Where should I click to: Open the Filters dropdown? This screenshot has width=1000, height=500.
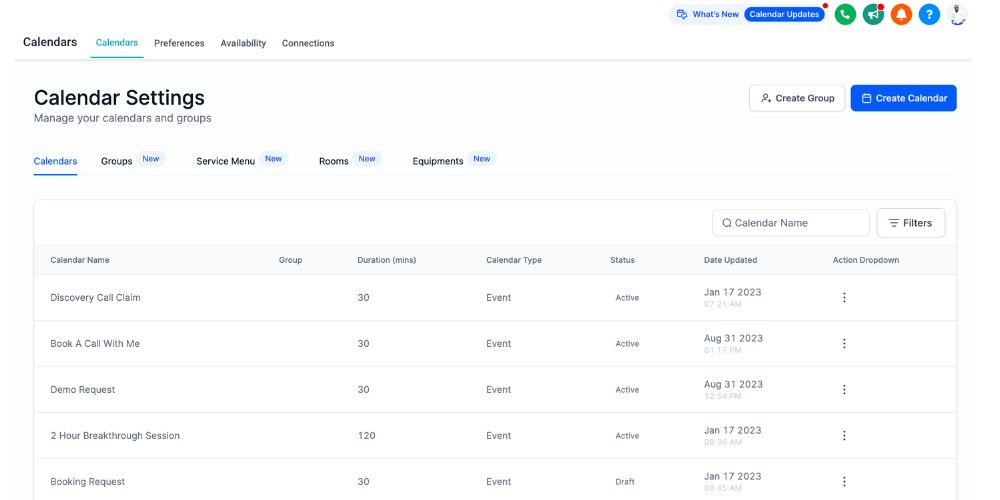coord(910,223)
